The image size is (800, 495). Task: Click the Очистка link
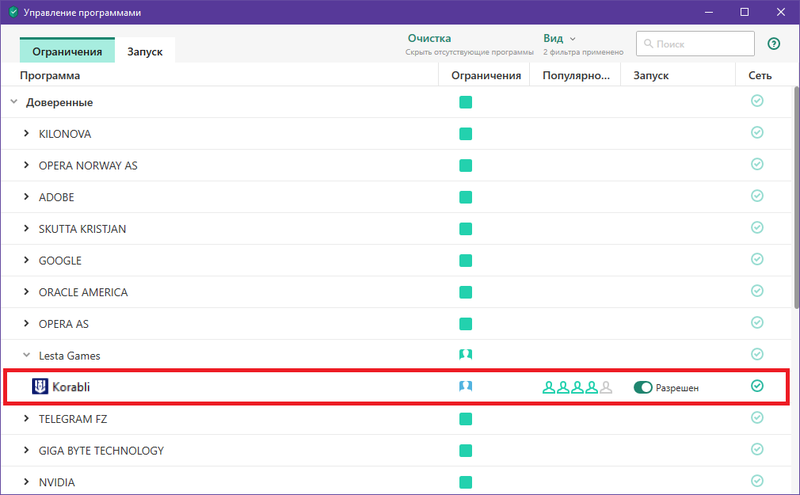pyautogui.click(x=429, y=38)
